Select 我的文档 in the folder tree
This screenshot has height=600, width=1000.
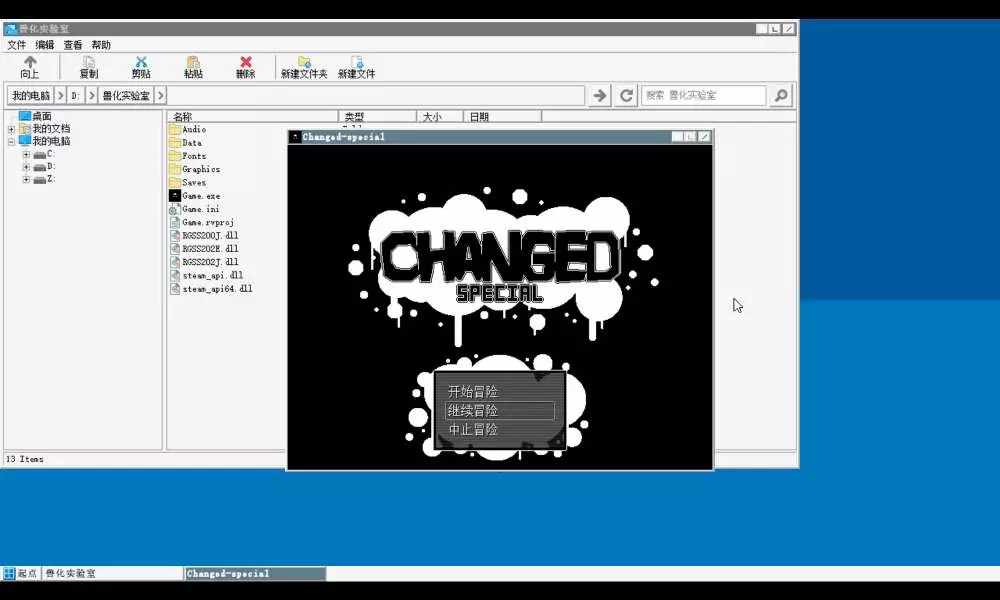(x=45, y=129)
